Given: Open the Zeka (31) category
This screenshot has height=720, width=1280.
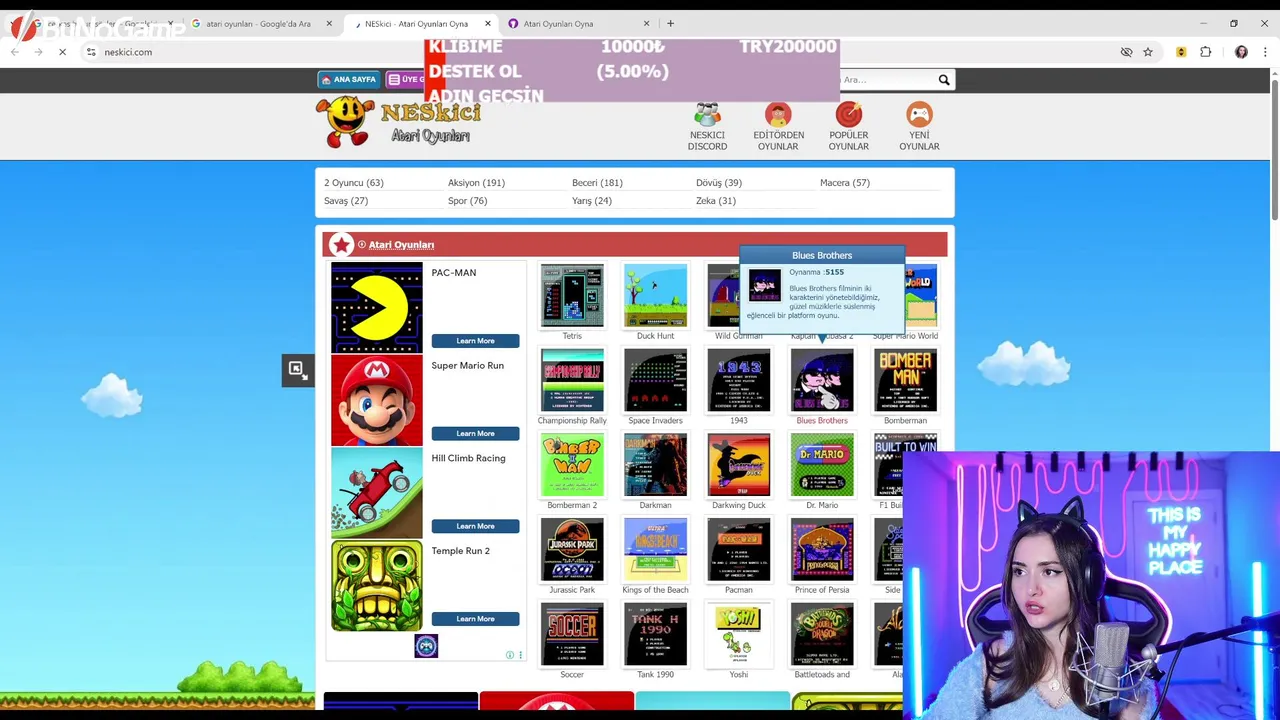Looking at the screenshot, I should pyautogui.click(x=716, y=201).
